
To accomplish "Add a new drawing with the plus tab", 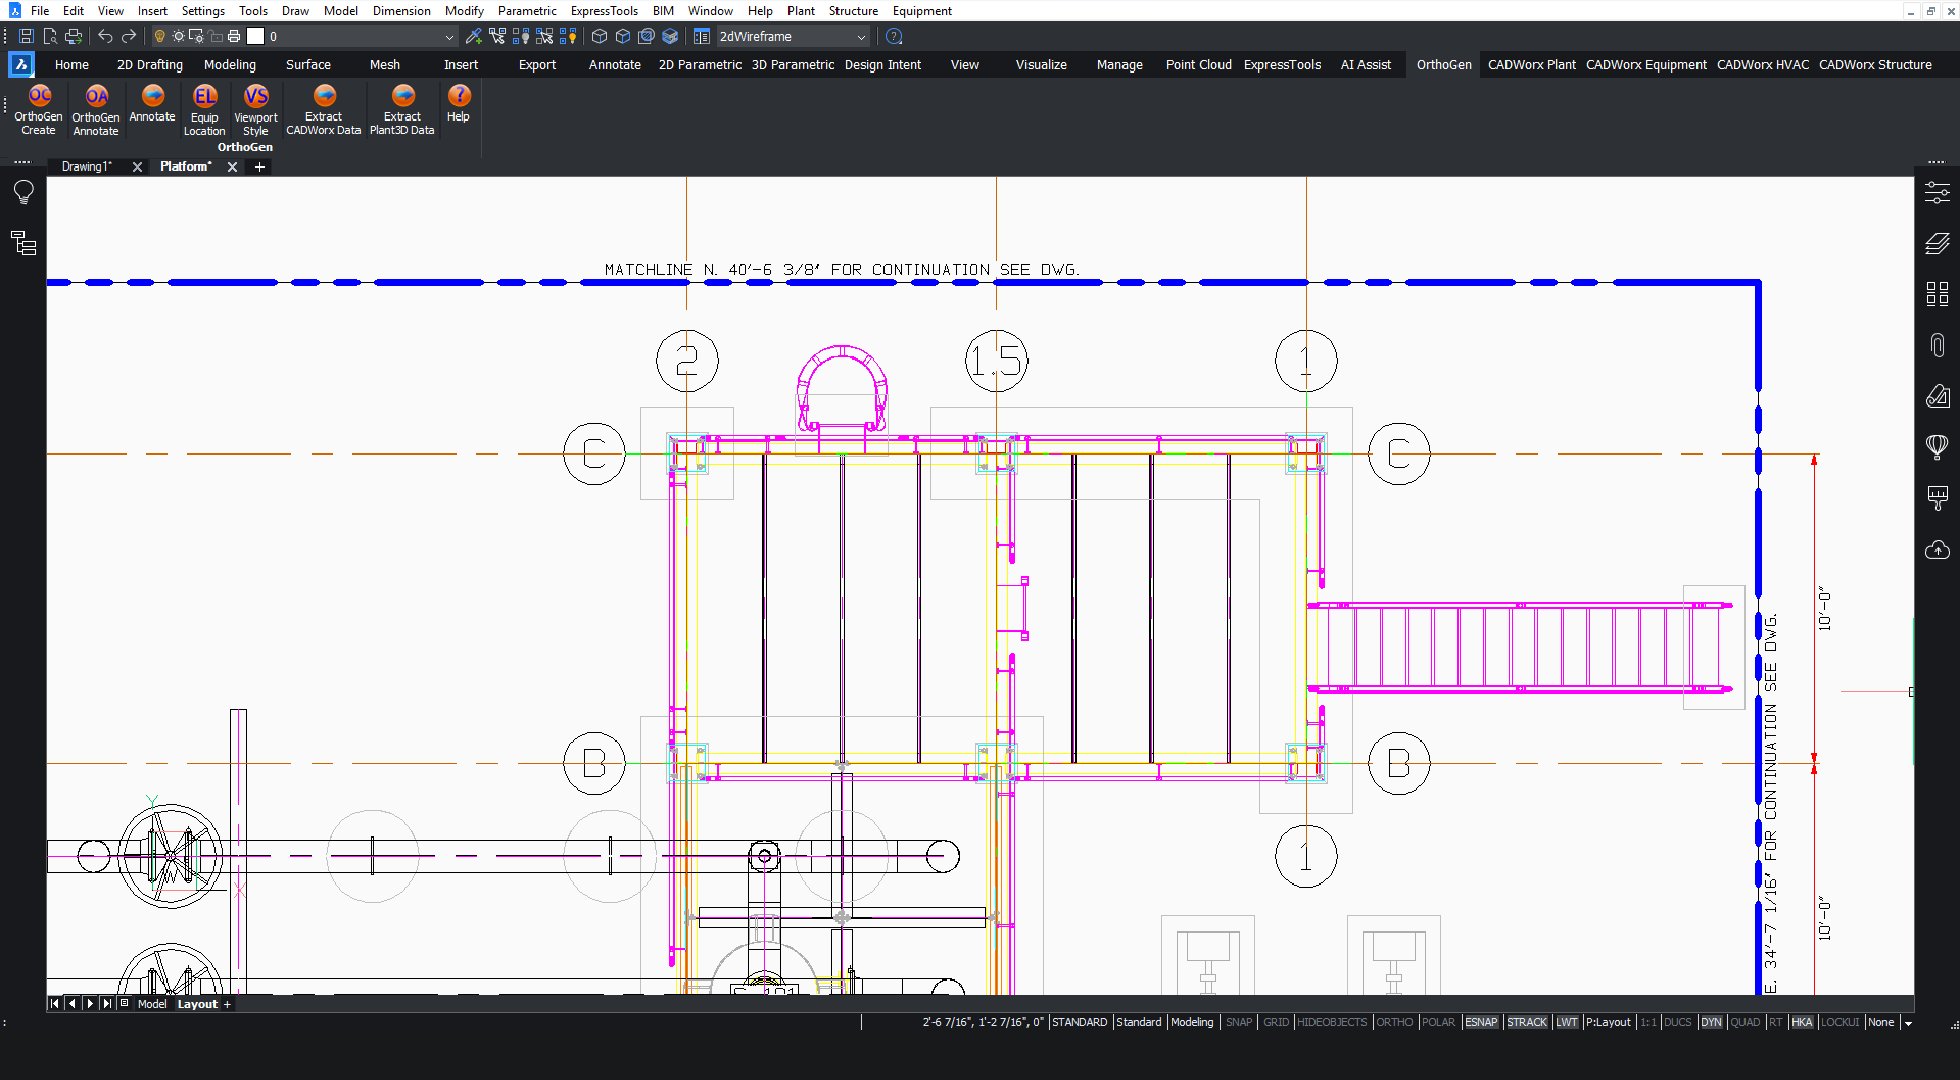I will pyautogui.click(x=258, y=167).
